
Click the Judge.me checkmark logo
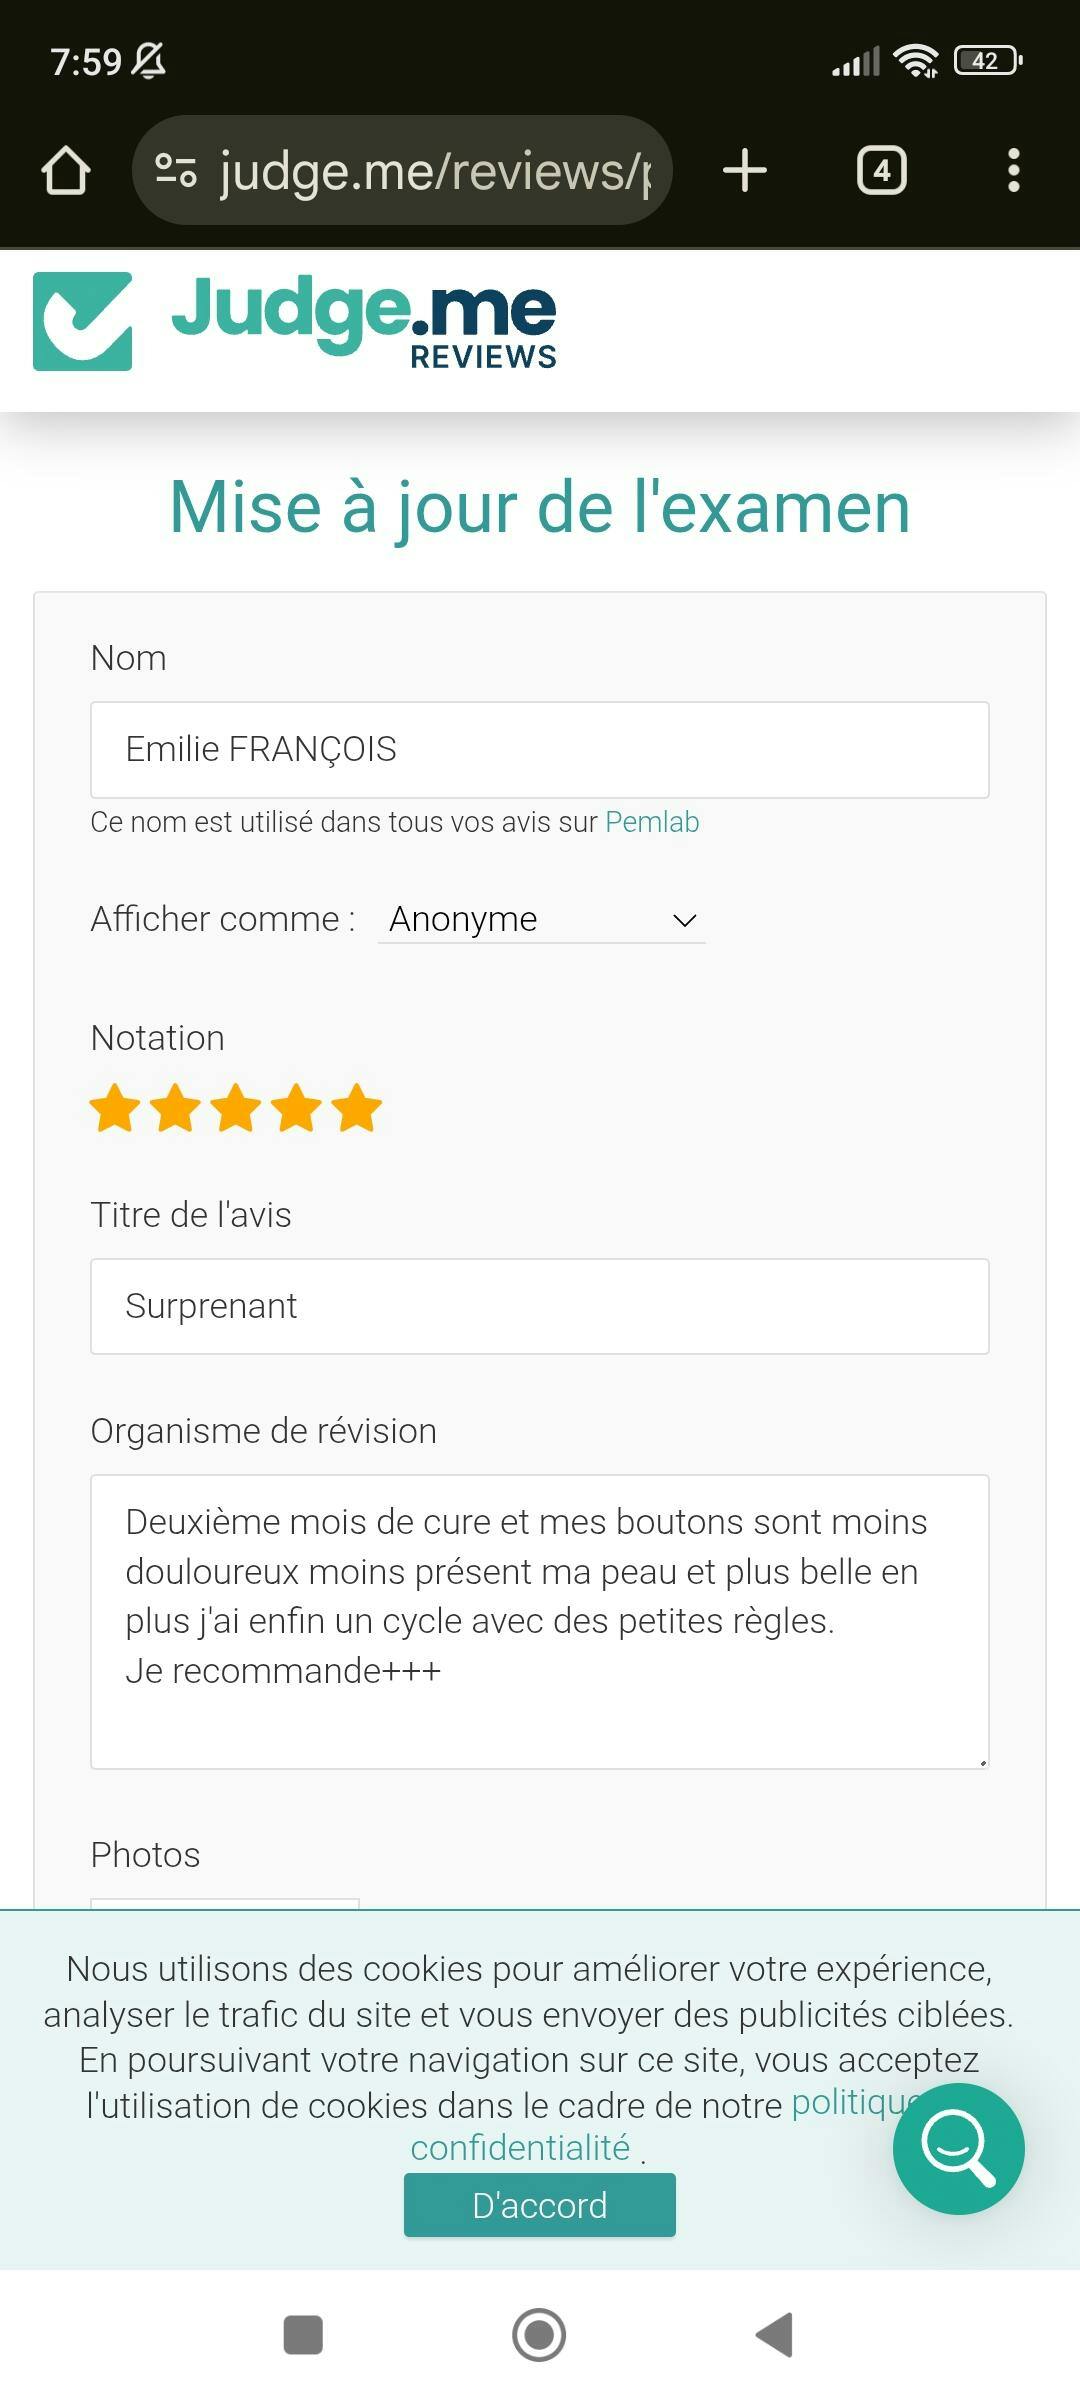tap(83, 322)
